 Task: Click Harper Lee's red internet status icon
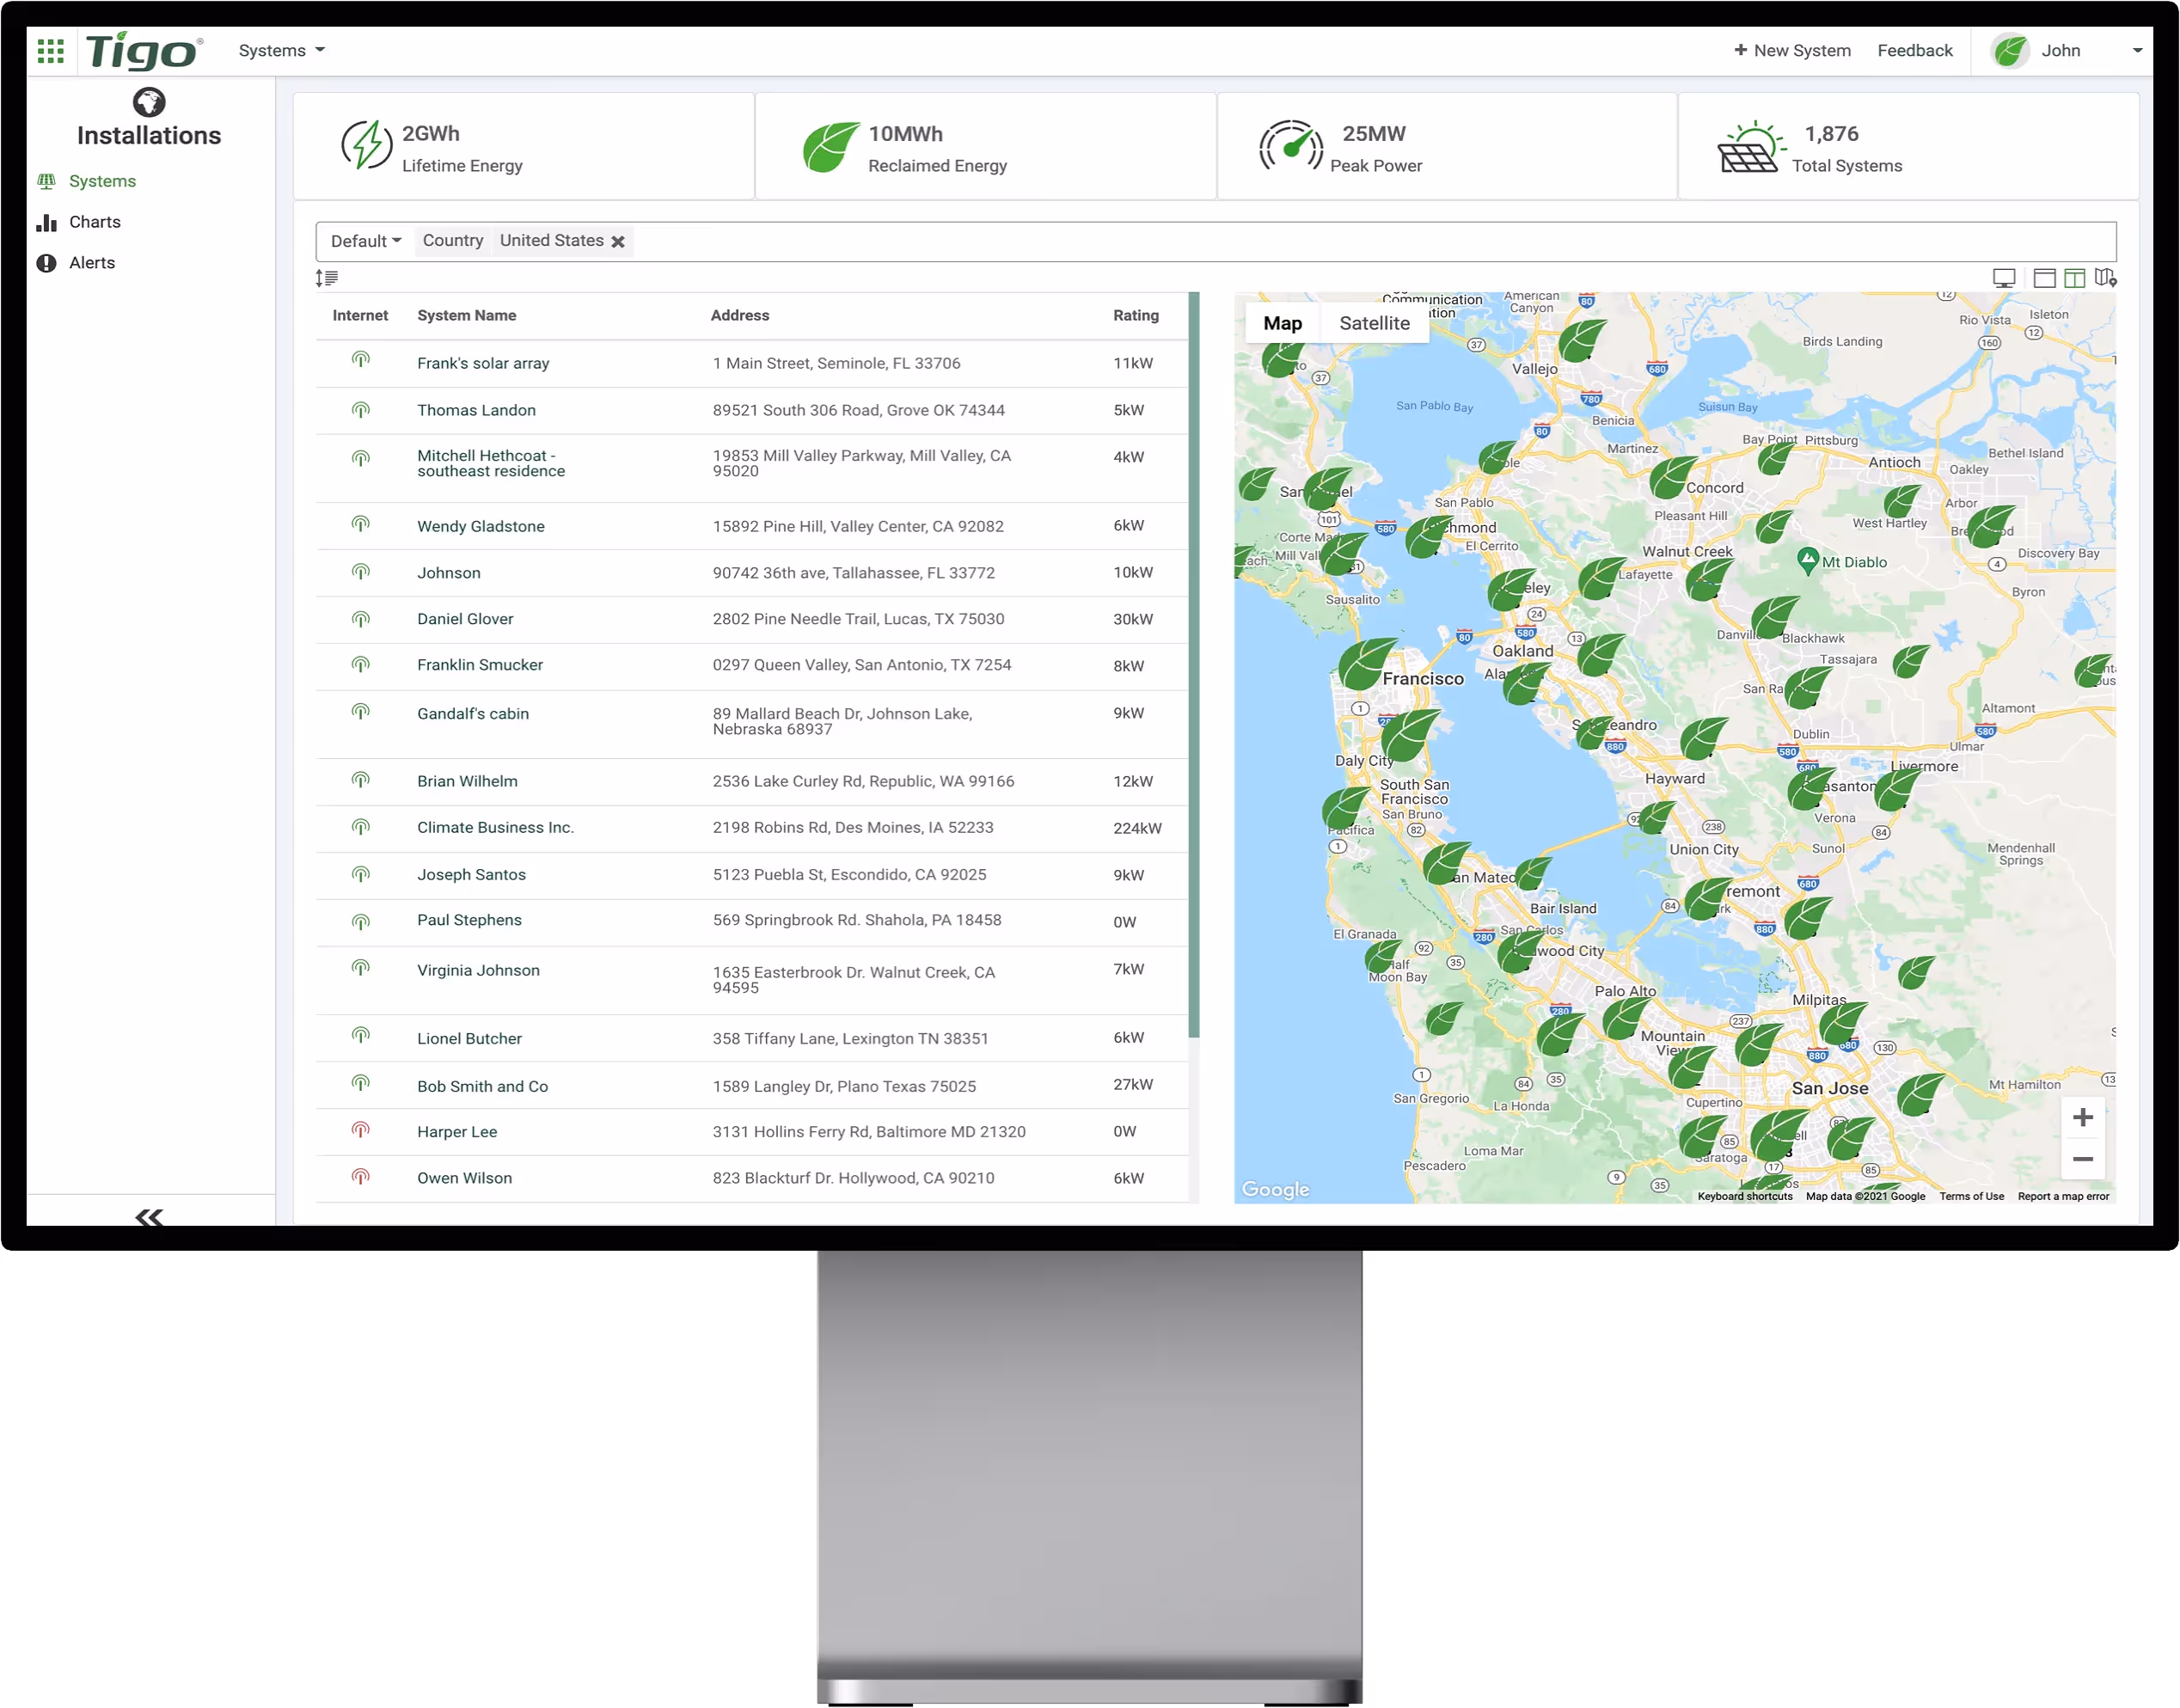point(361,1130)
